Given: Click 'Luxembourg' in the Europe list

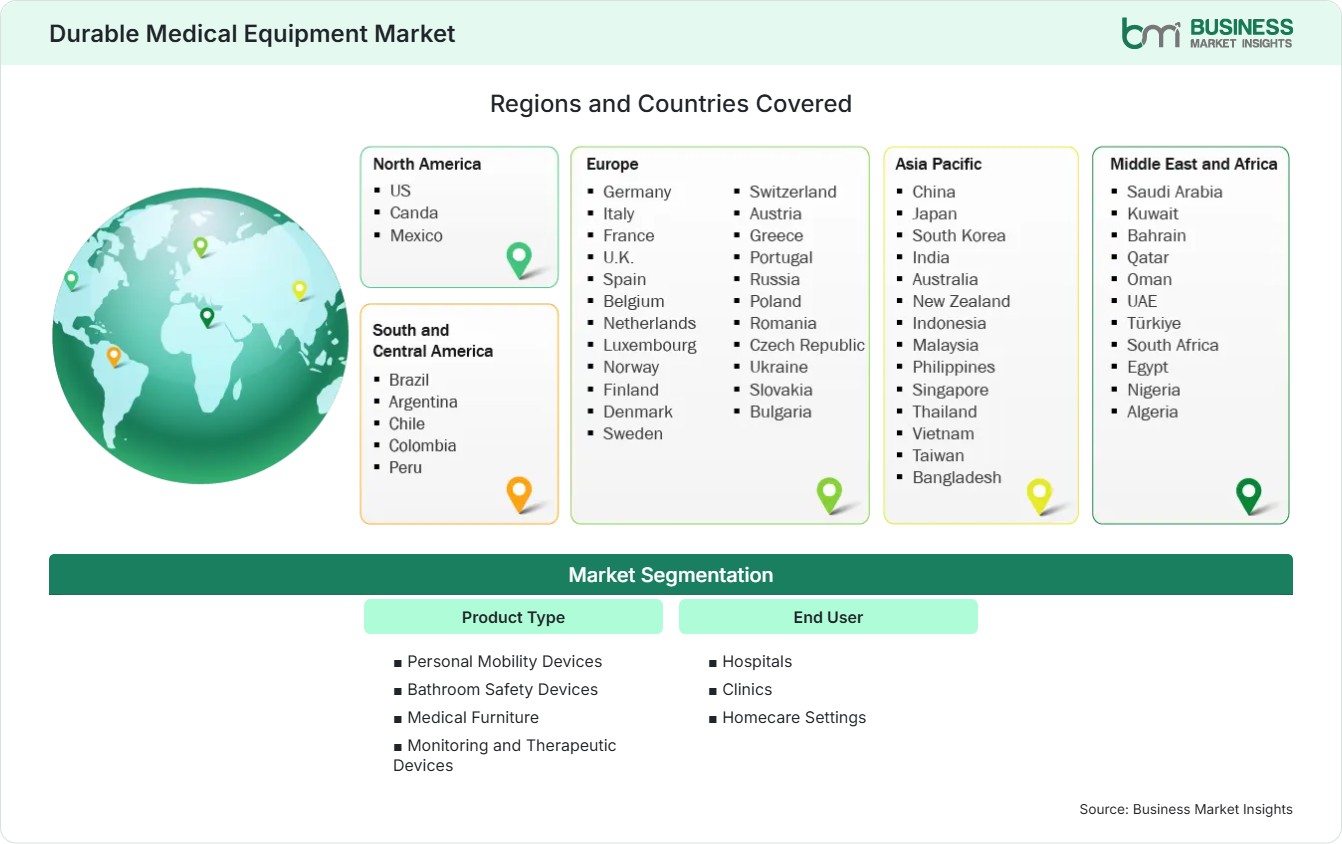Looking at the screenshot, I should [650, 346].
